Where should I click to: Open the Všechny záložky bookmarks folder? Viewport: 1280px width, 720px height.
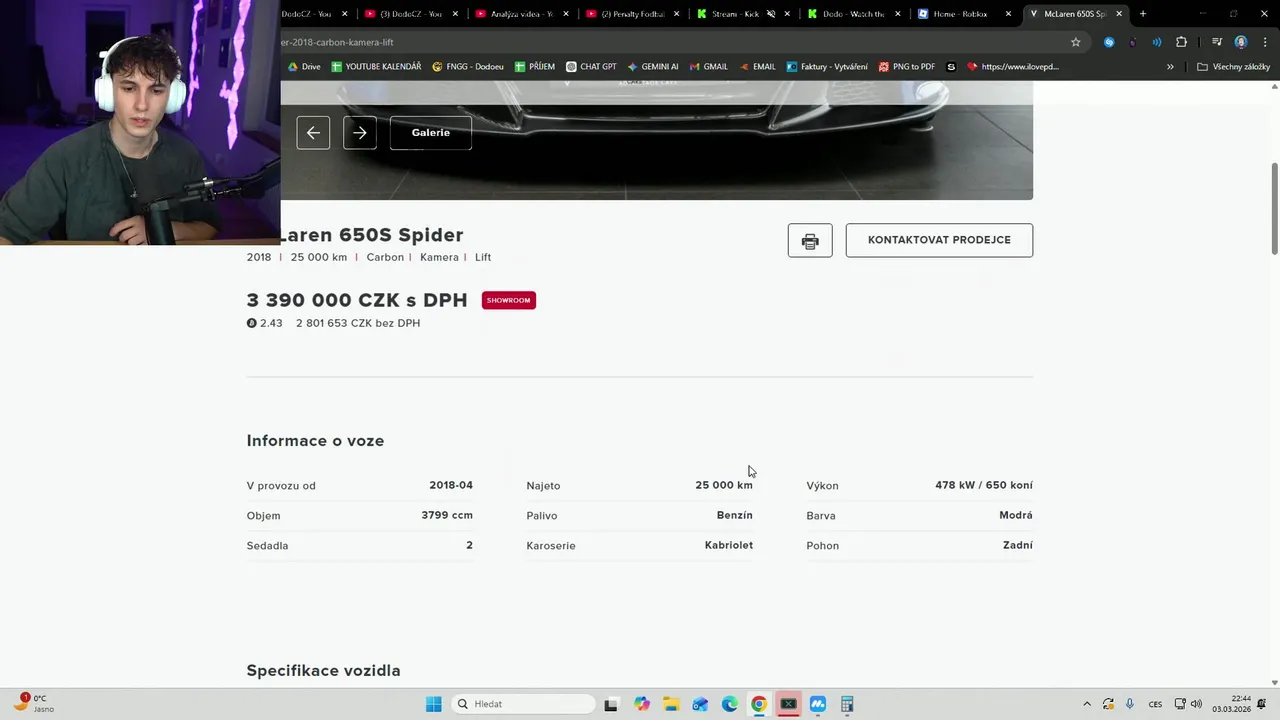tap(1233, 67)
